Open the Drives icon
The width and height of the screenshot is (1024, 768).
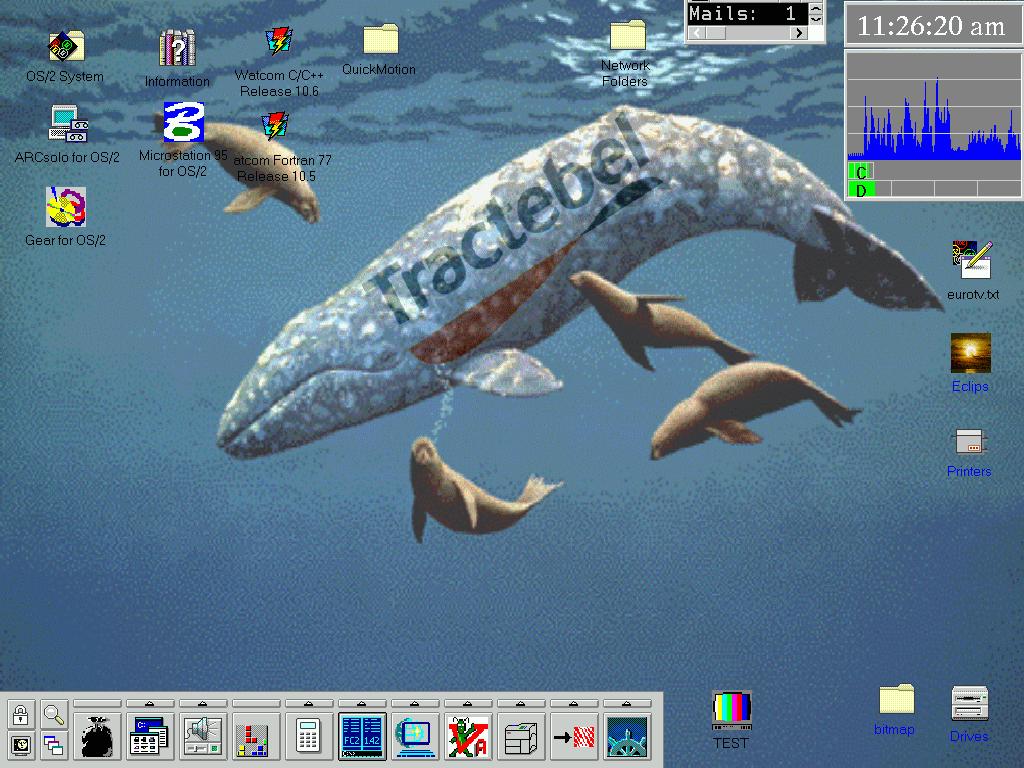(x=970, y=704)
